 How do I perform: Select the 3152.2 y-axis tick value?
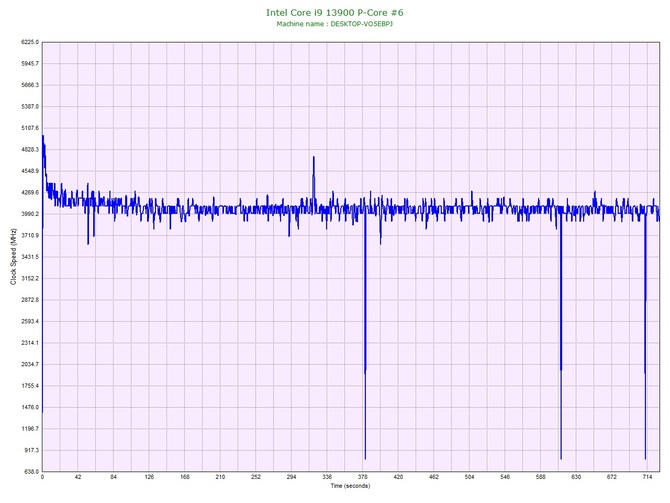click(30, 279)
